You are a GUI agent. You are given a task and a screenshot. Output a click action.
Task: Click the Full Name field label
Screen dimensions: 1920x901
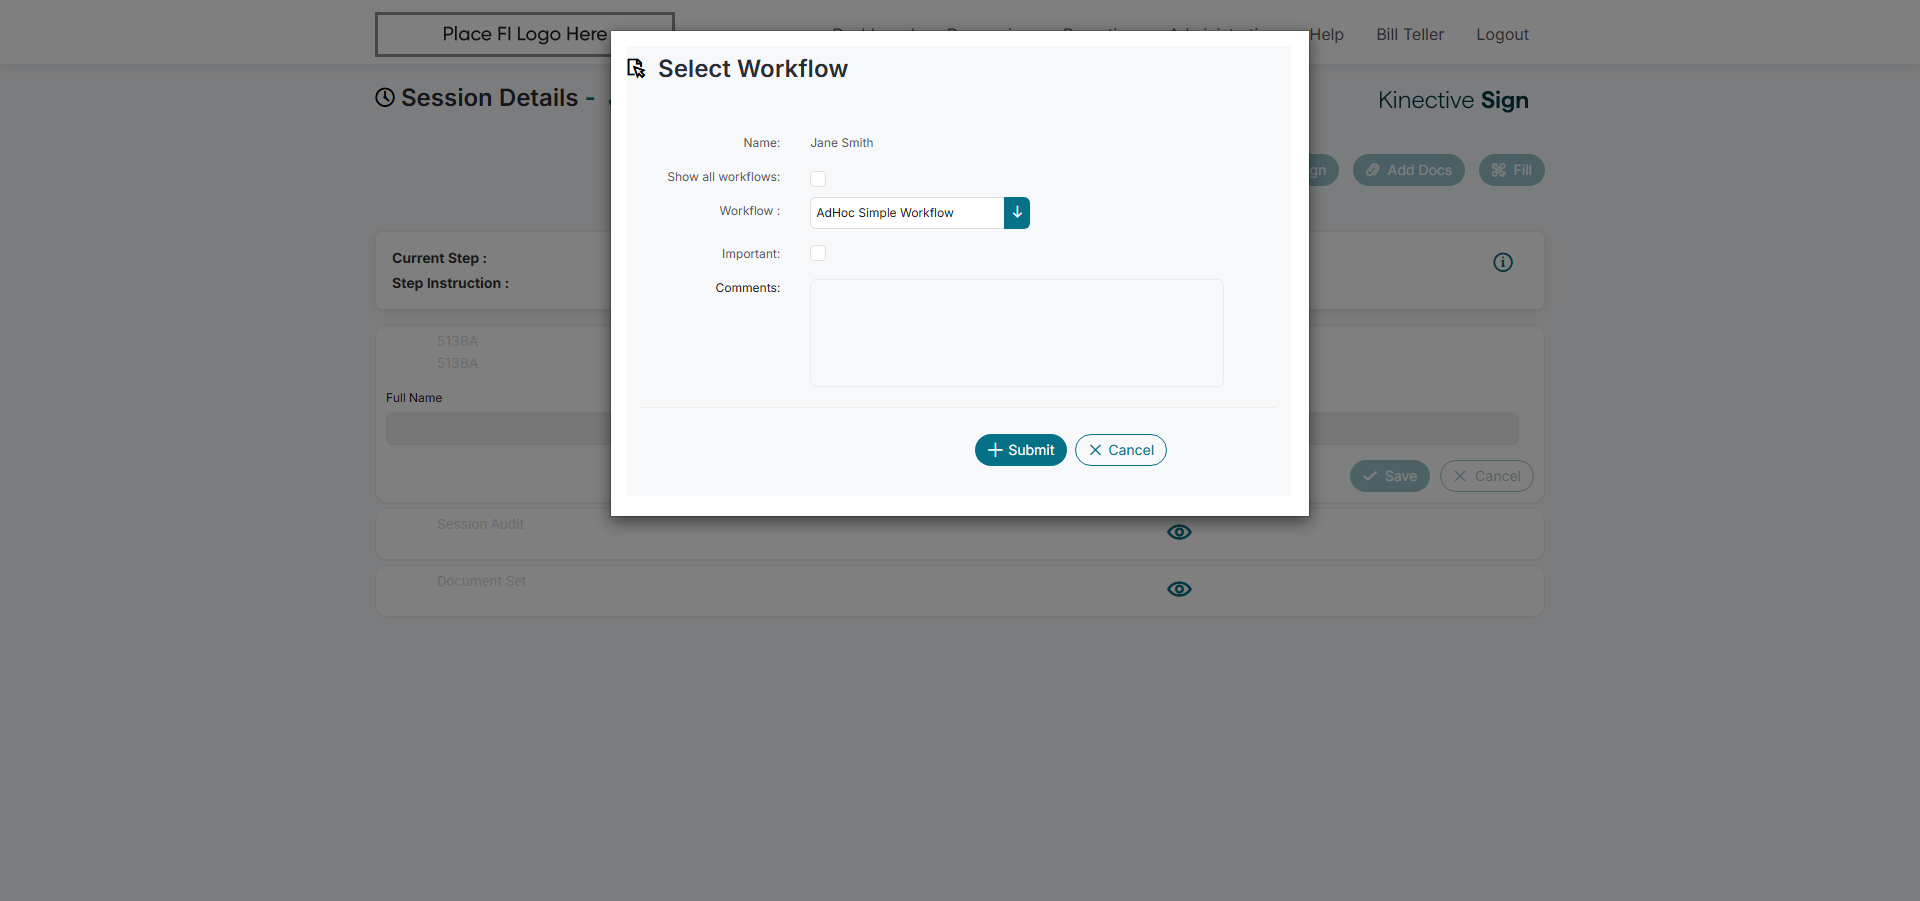414,398
